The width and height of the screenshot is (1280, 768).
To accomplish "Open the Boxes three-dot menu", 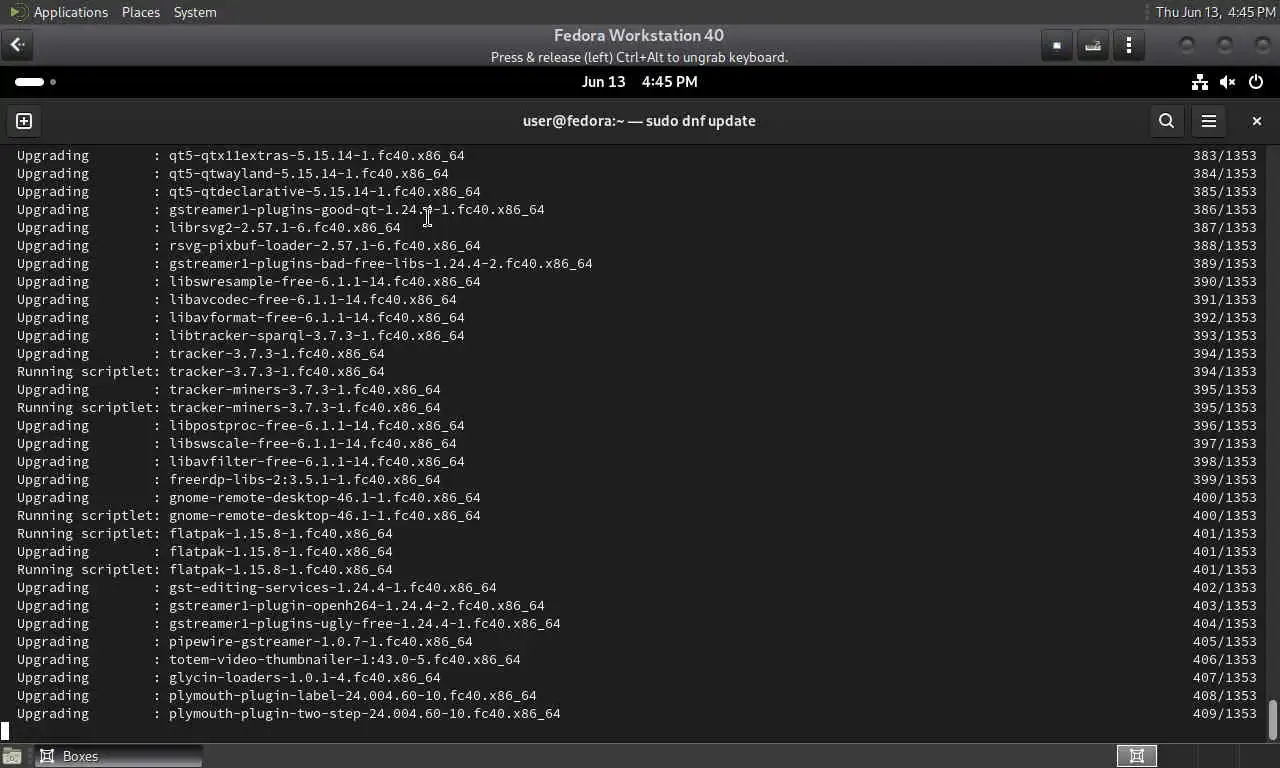I will click(x=1129, y=45).
